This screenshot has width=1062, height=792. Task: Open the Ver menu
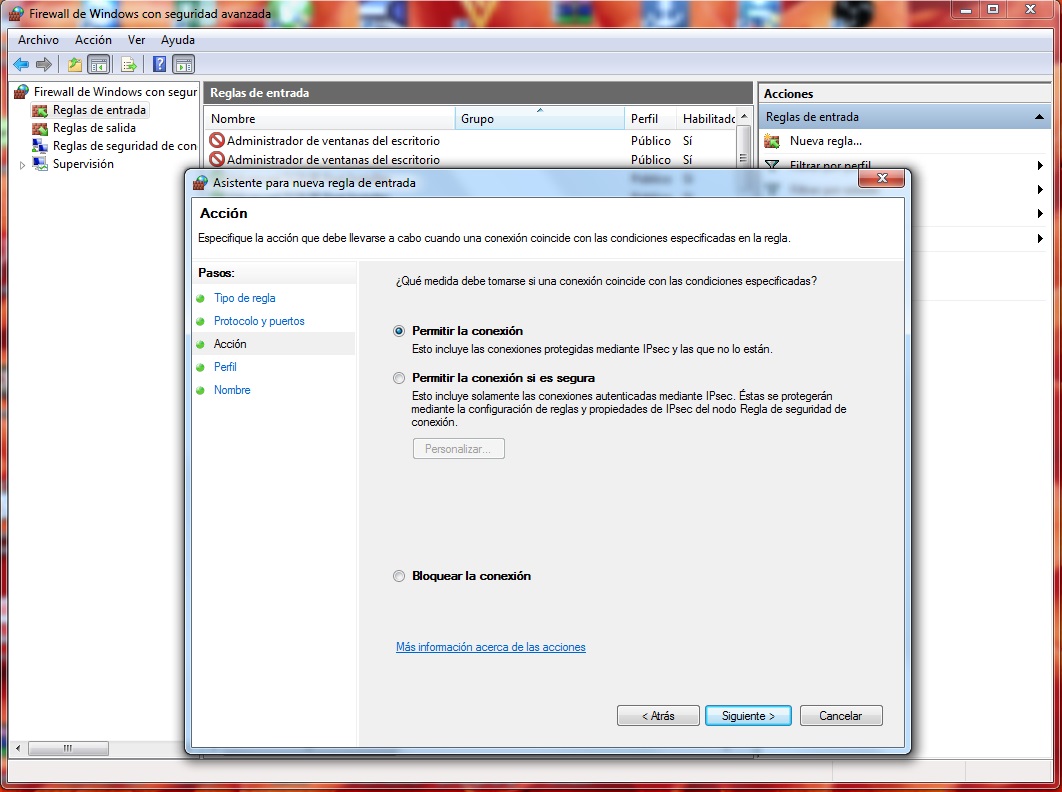(x=136, y=40)
